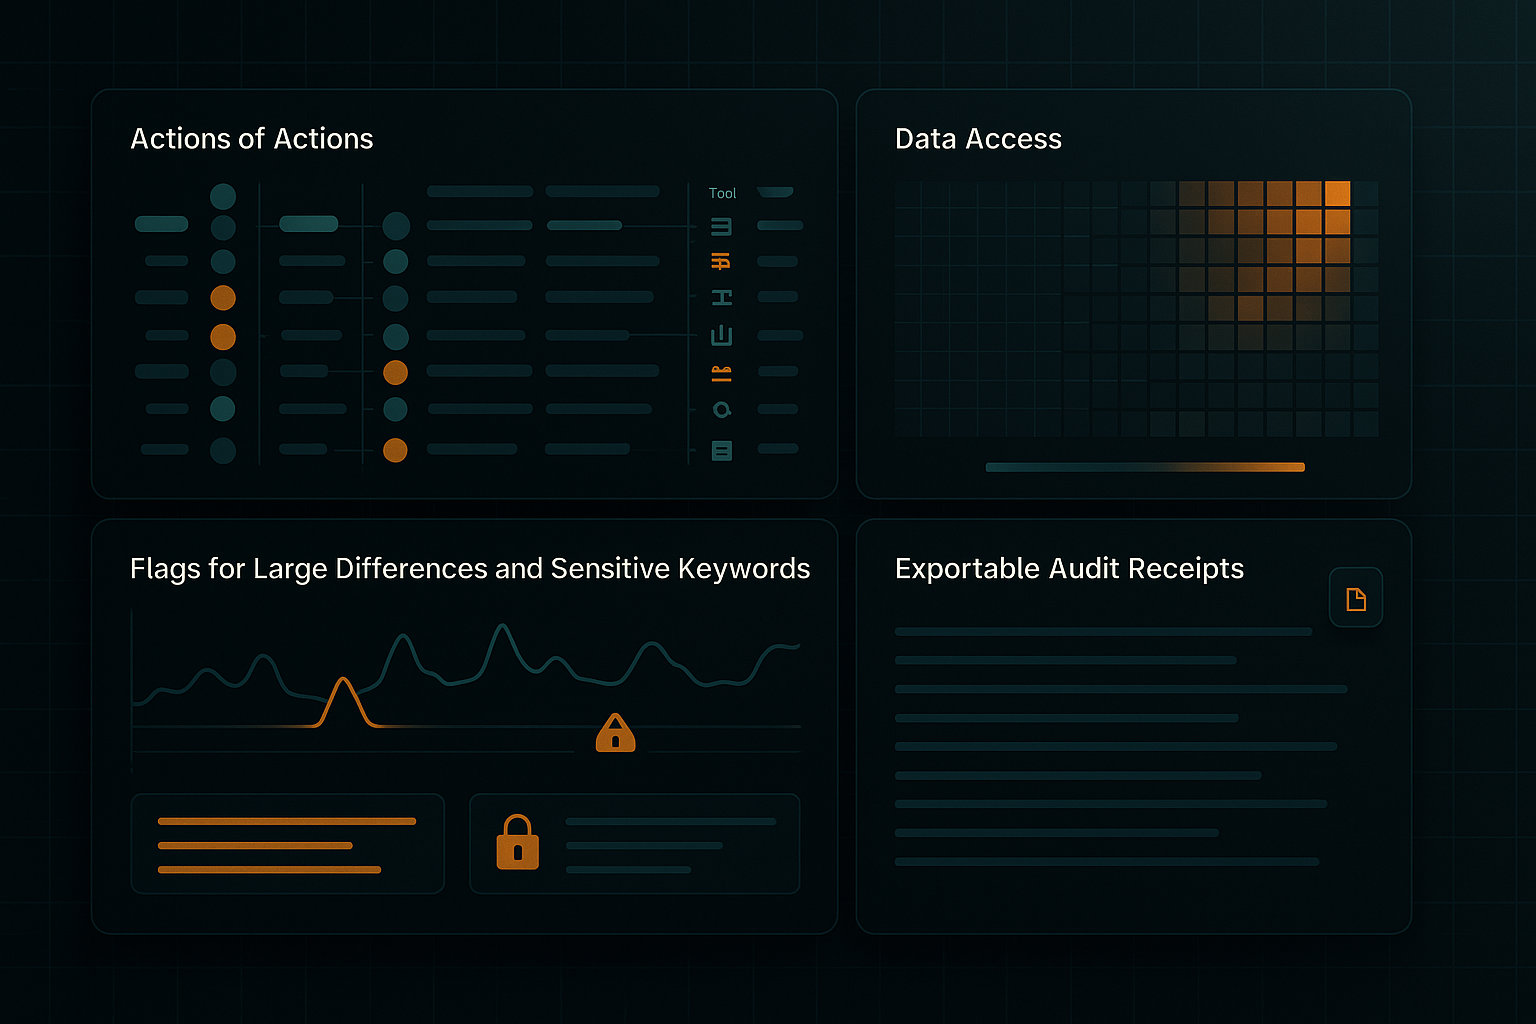1536x1024 pixels.
Task: Click the orange peak on the line chart
Action: 343,682
